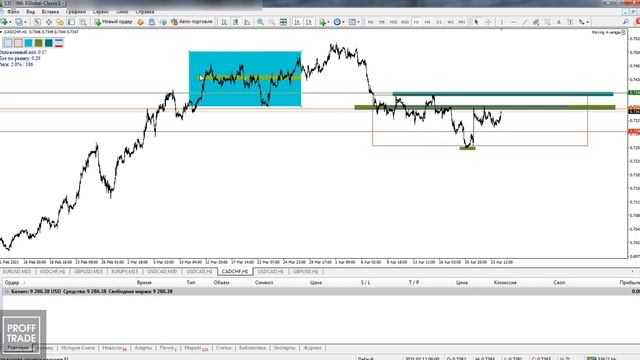Switch to the EURUSD,M15 chart tab
This screenshot has height=360, width=640.
pyautogui.click(x=17, y=271)
